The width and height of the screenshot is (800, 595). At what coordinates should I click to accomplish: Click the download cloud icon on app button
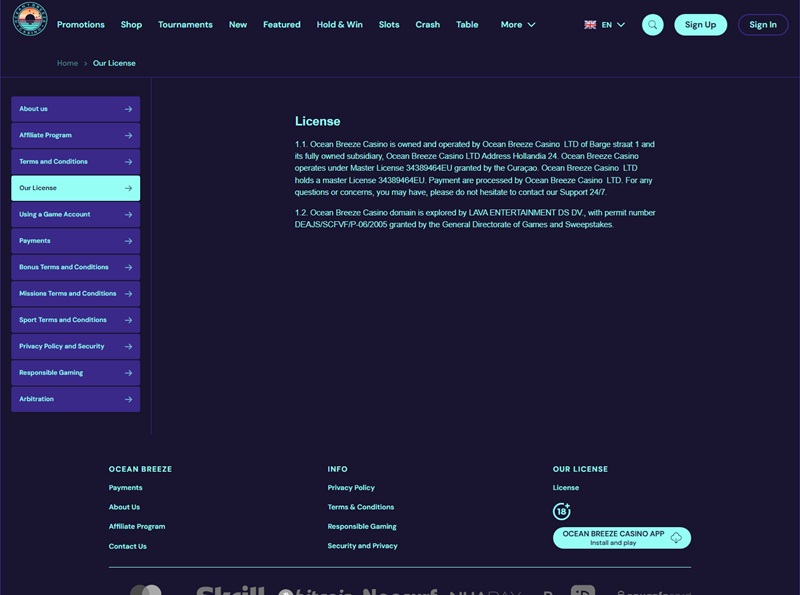point(676,538)
